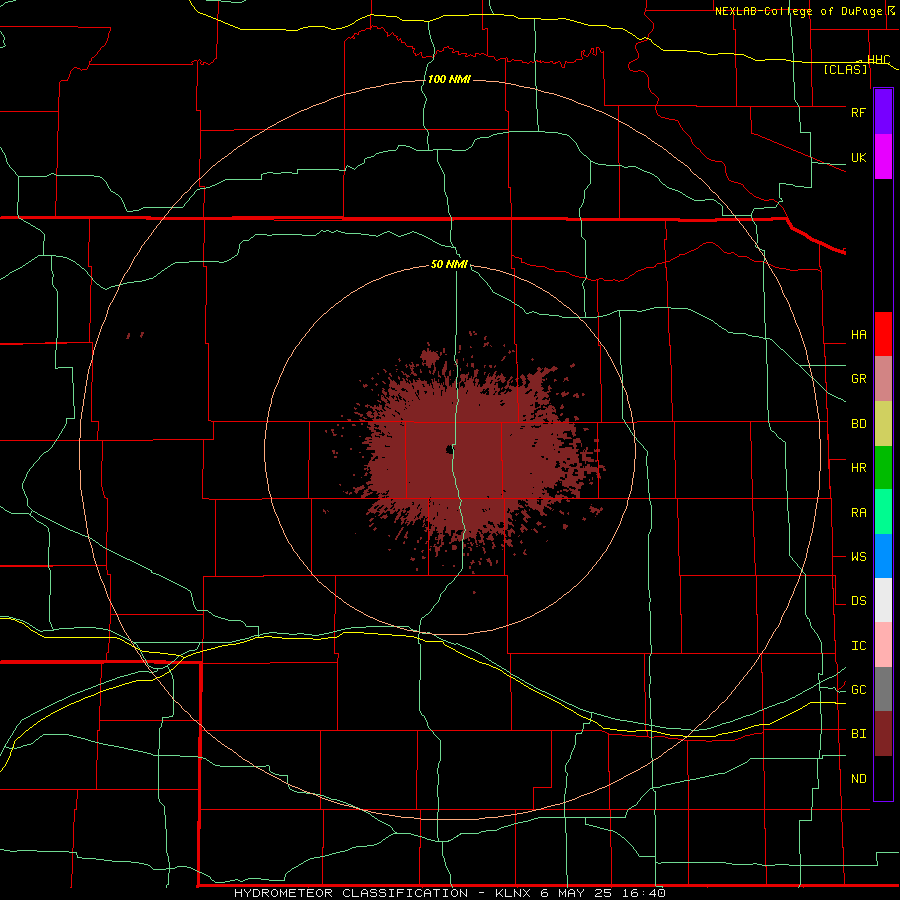The width and height of the screenshot is (900, 900).
Task: Click the "ND" legend label
Action: coord(858,778)
